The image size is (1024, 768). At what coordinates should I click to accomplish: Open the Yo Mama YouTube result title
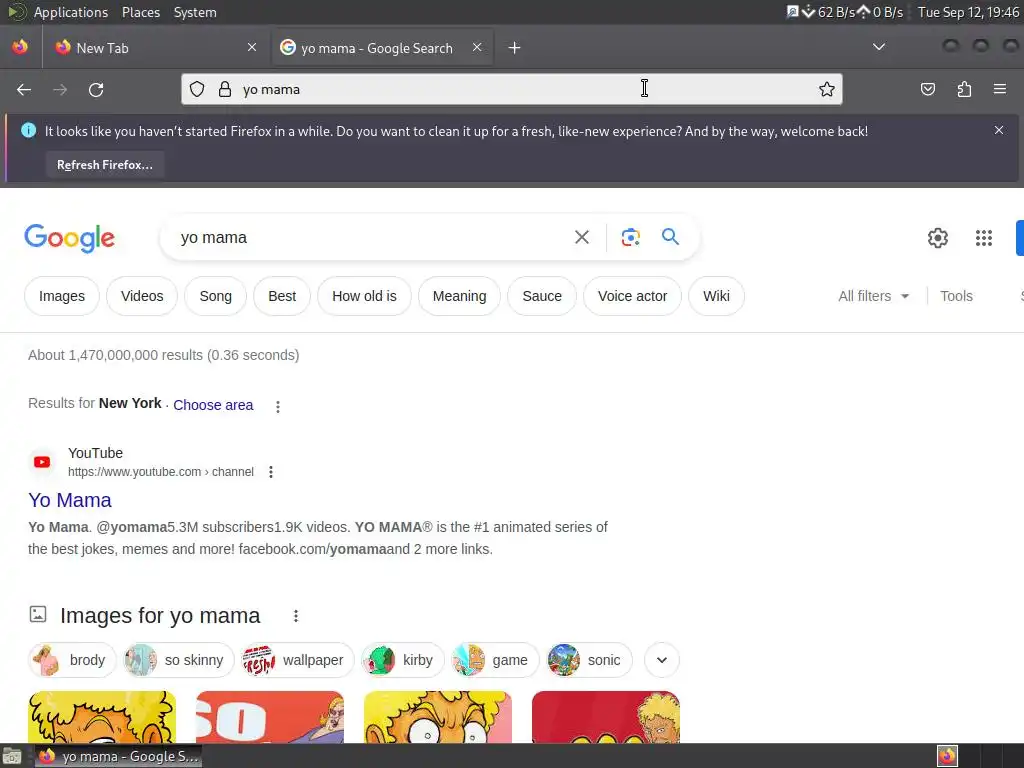coord(70,500)
